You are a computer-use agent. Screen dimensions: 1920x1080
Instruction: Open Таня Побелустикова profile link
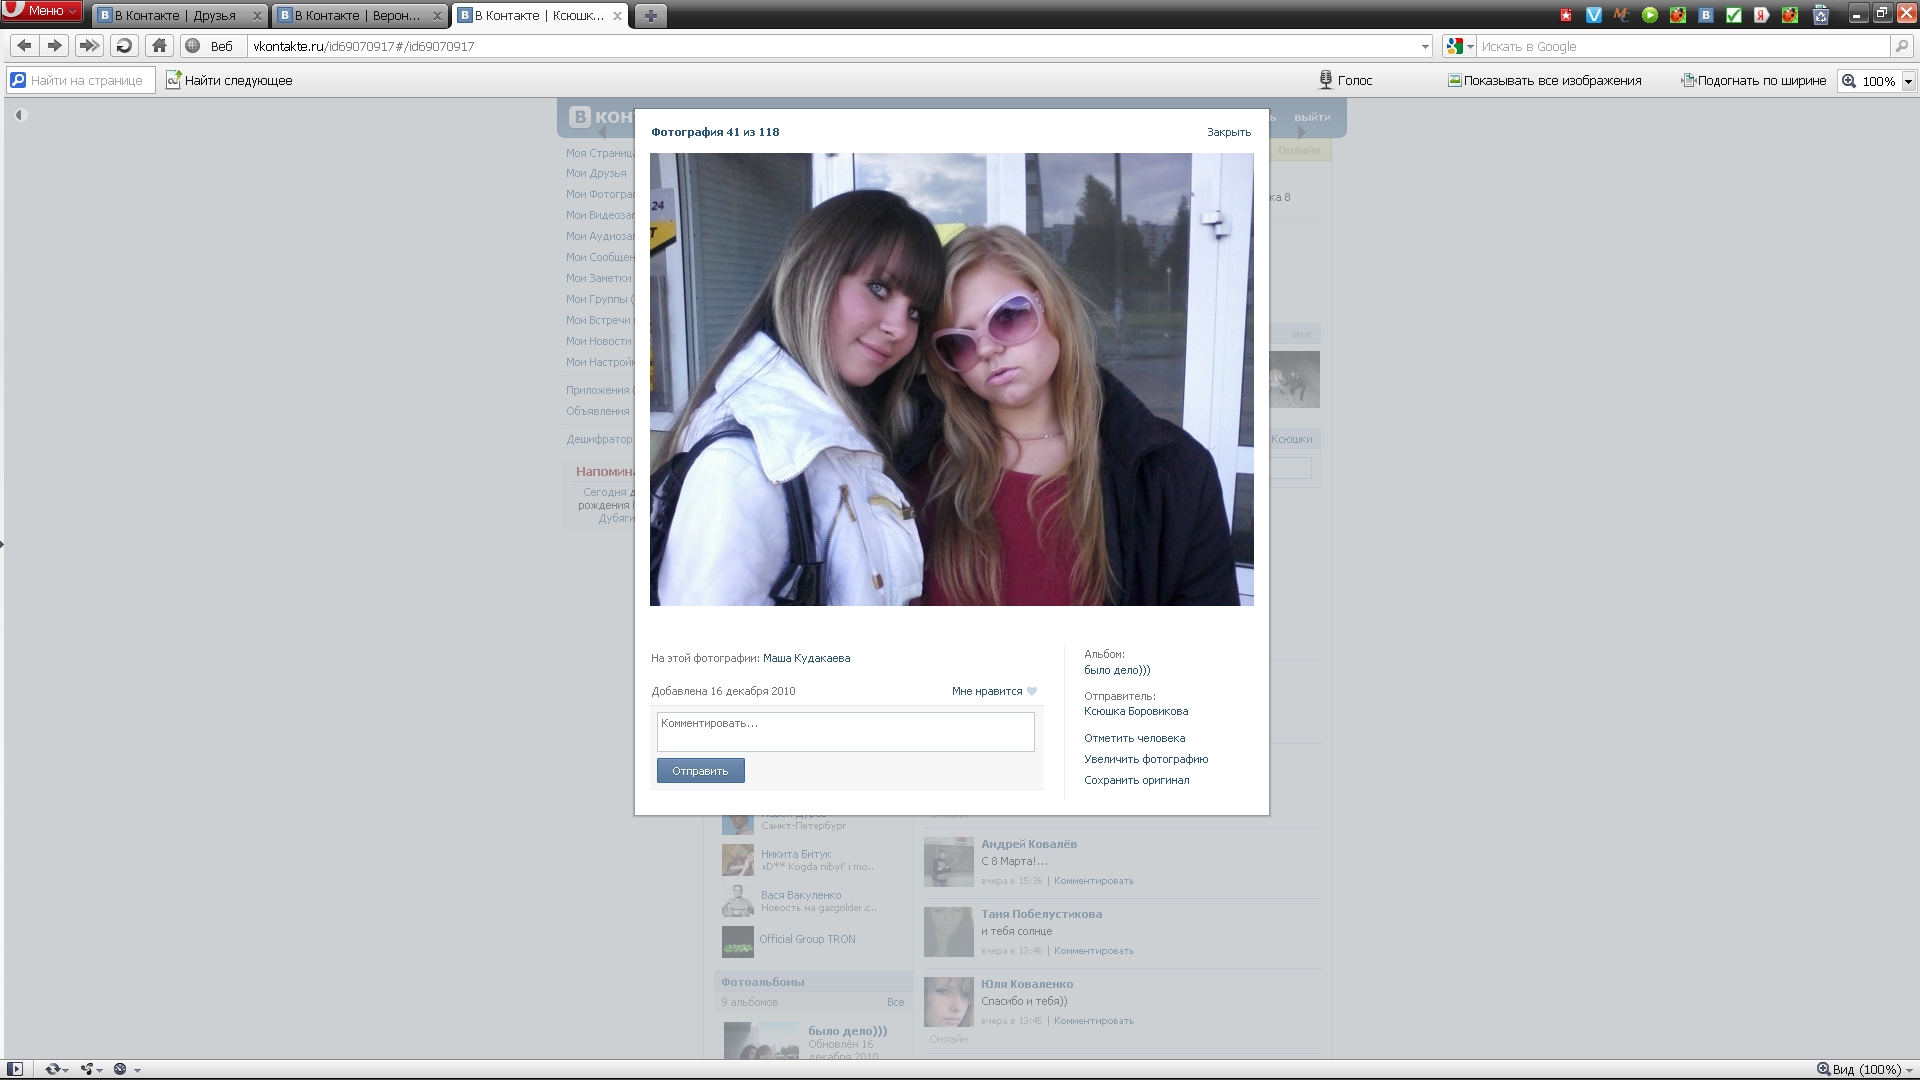tap(1041, 914)
